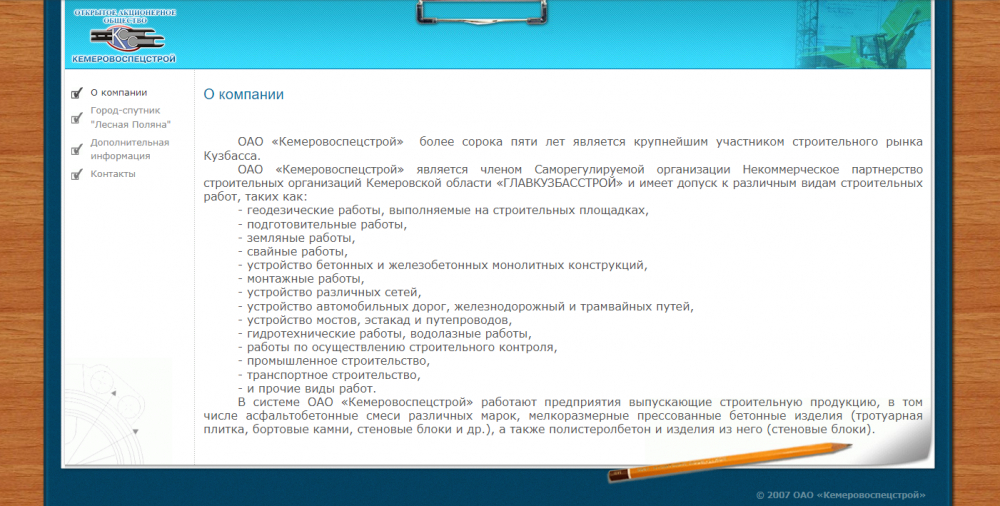Click checkmark icon beside Город-спутник Лесная Поляна
This screenshot has width=1000, height=506.
point(77,118)
